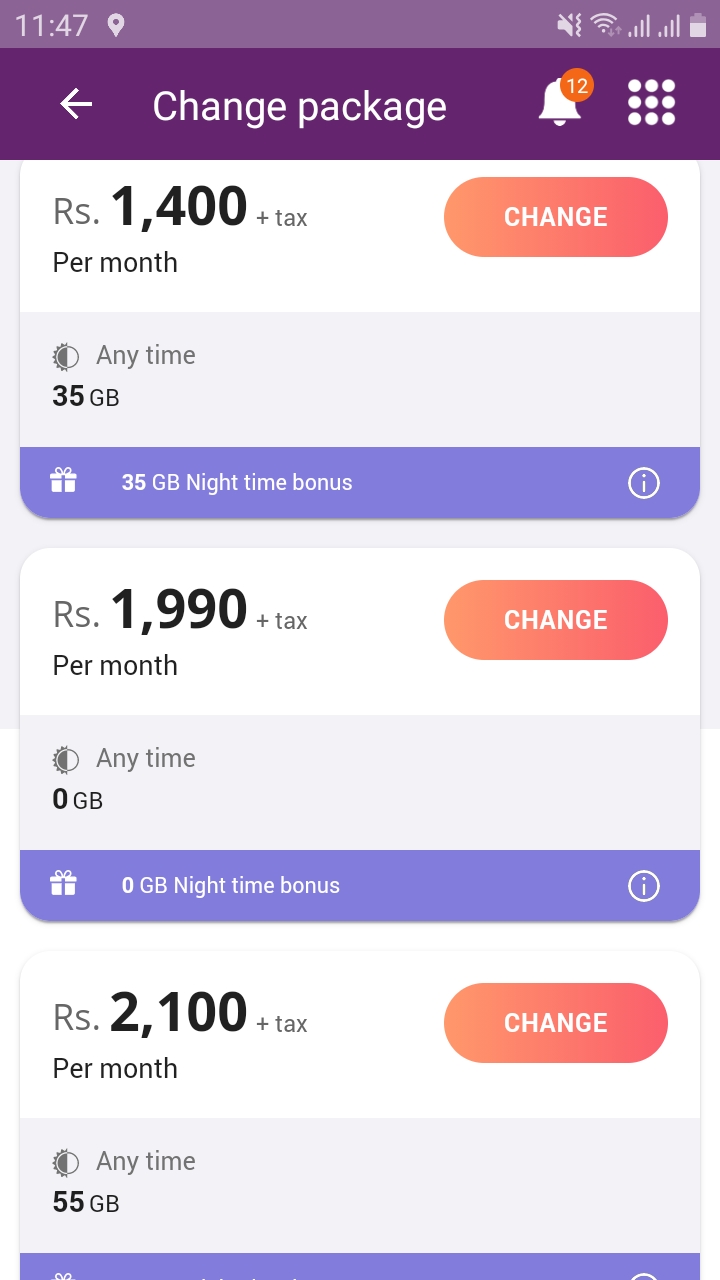The image size is (720, 1280).
Task: Tap Any time icon in Rs. 1,400 package
Action: pyautogui.click(x=66, y=357)
